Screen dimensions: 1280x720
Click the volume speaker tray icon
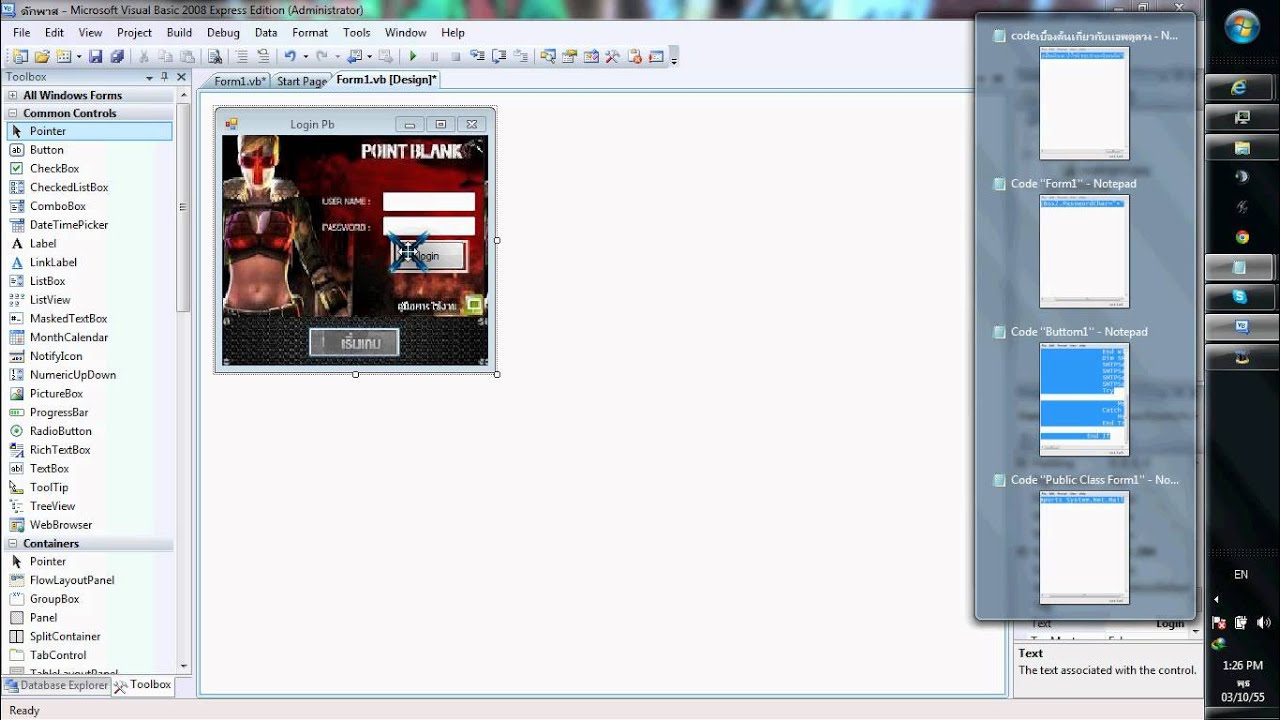pos(1262,622)
